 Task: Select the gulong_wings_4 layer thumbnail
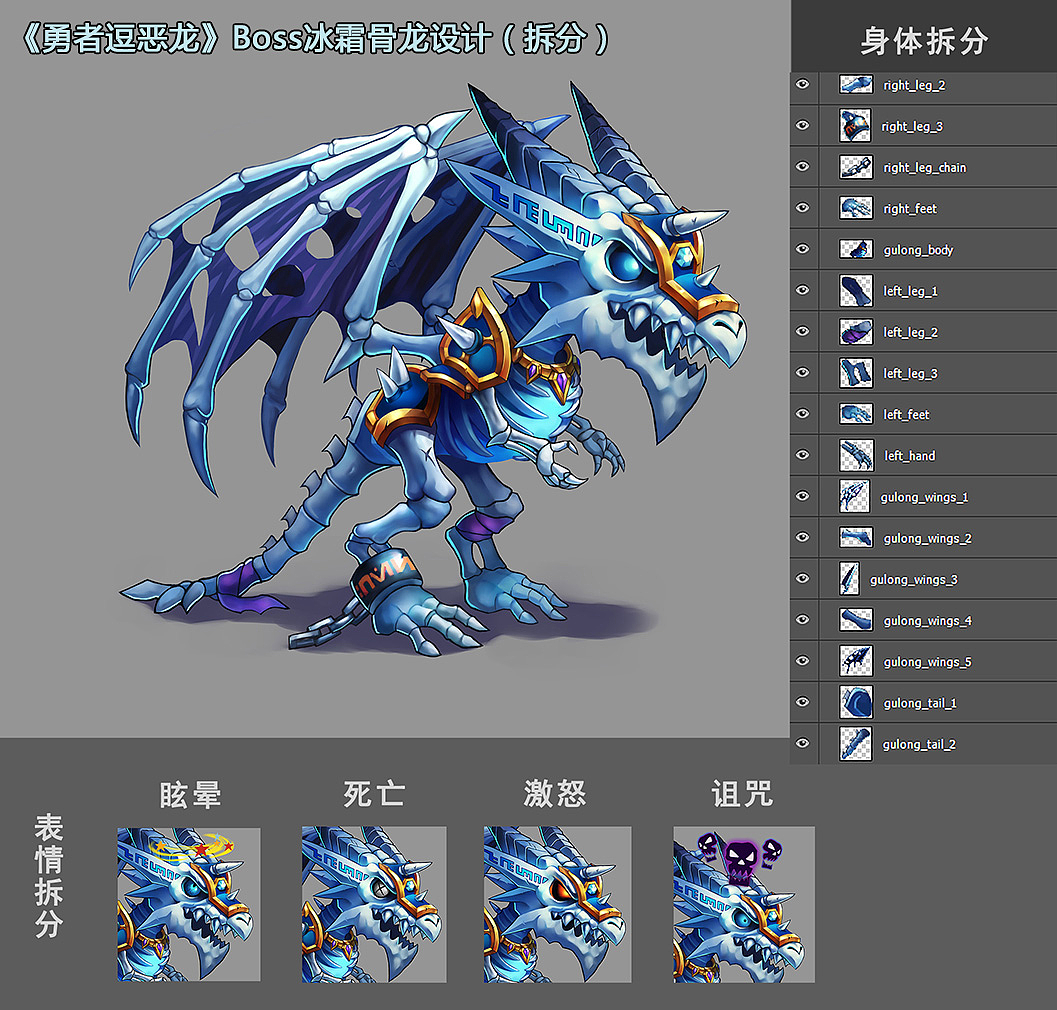856,620
